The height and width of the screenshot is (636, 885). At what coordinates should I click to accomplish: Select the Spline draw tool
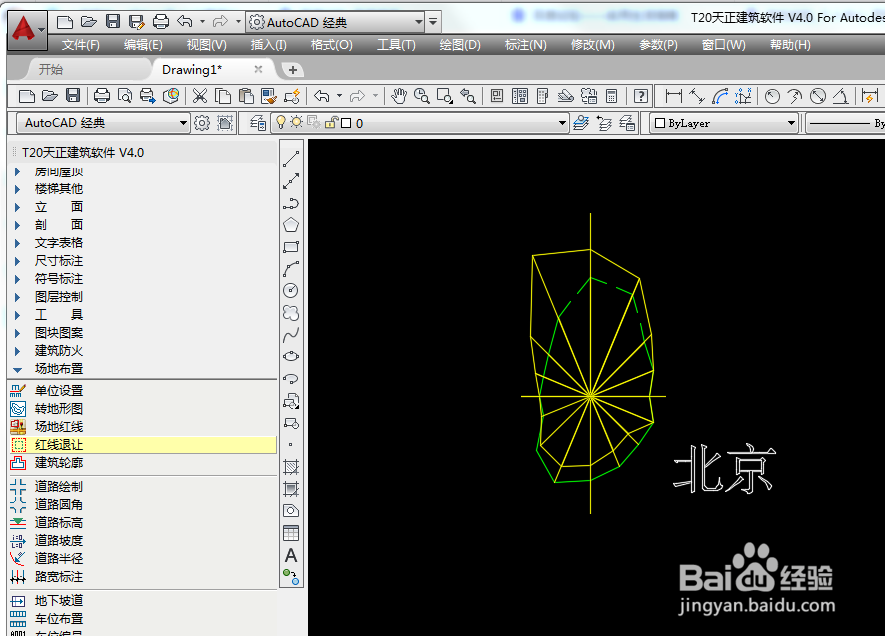coord(291,335)
